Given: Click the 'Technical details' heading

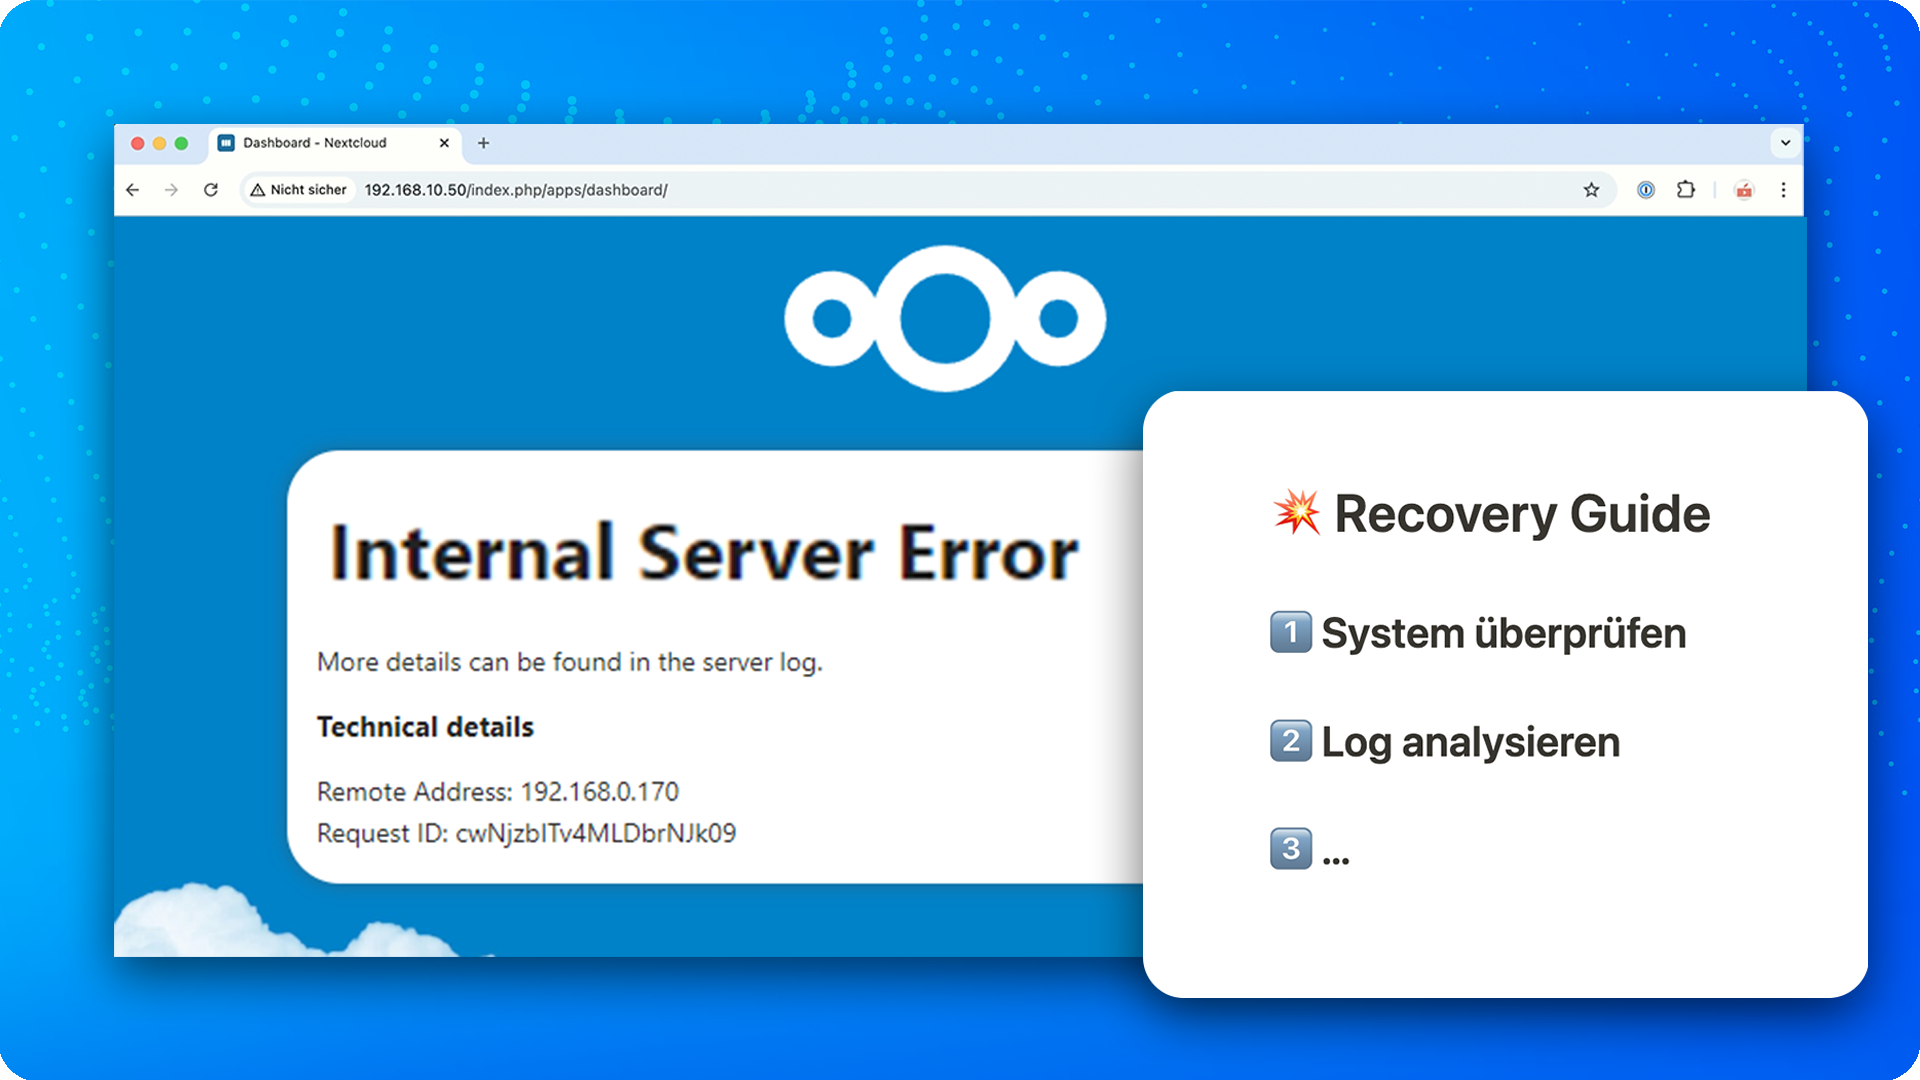Looking at the screenshot, I should 425,727.
